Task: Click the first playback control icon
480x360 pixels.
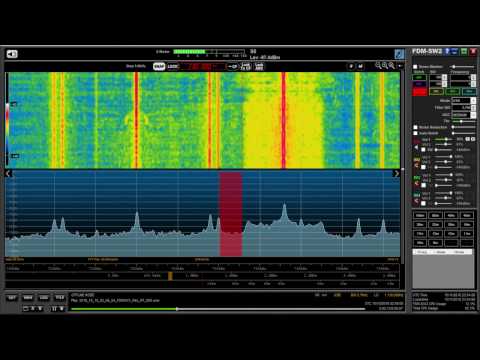Action: tap(26, 309)
